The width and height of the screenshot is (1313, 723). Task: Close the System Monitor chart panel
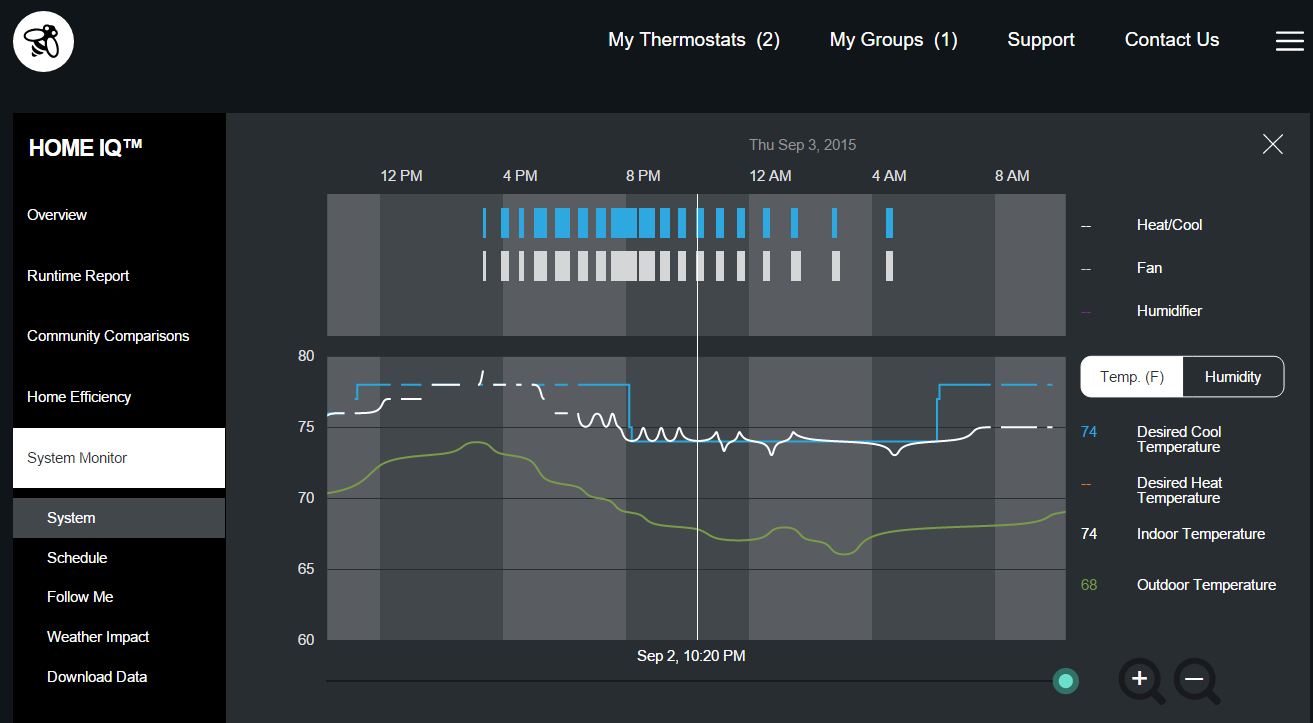(1272, 144)
